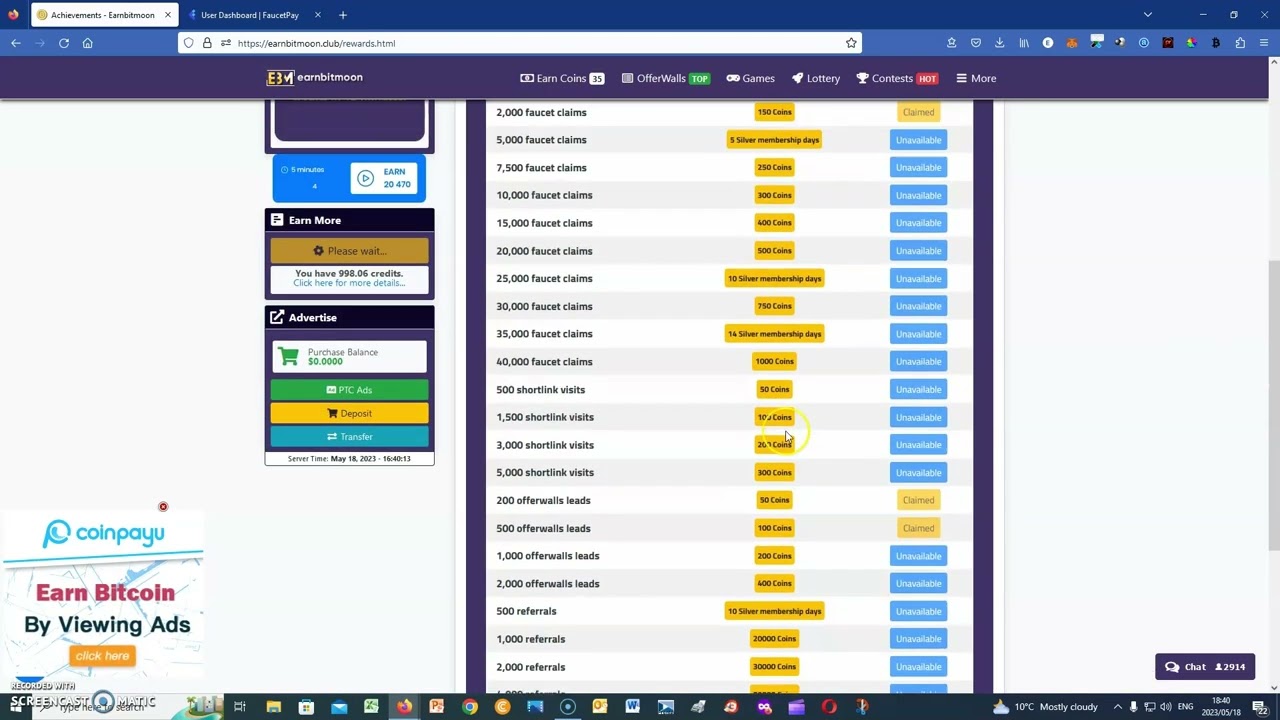Open the MetaMask fox extension icon
This screenshot has width=1280, height=720.
point(1072,43)
